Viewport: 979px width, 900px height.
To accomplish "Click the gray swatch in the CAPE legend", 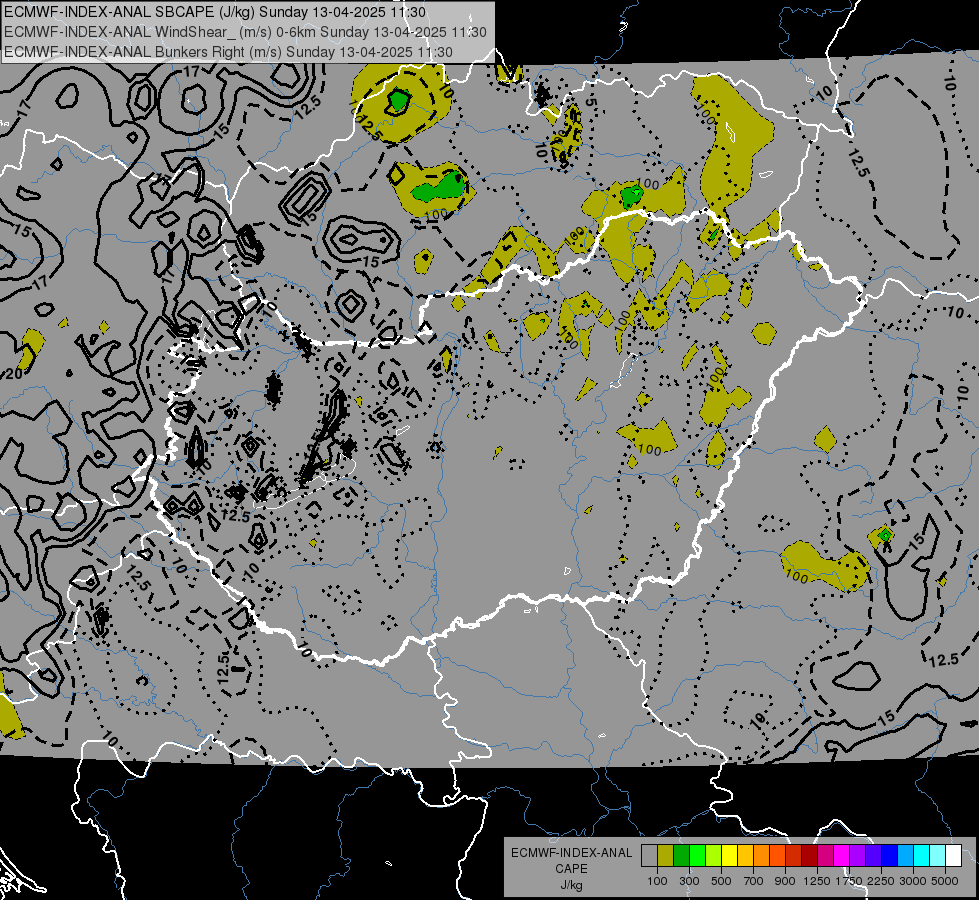I will click(649, 856).
